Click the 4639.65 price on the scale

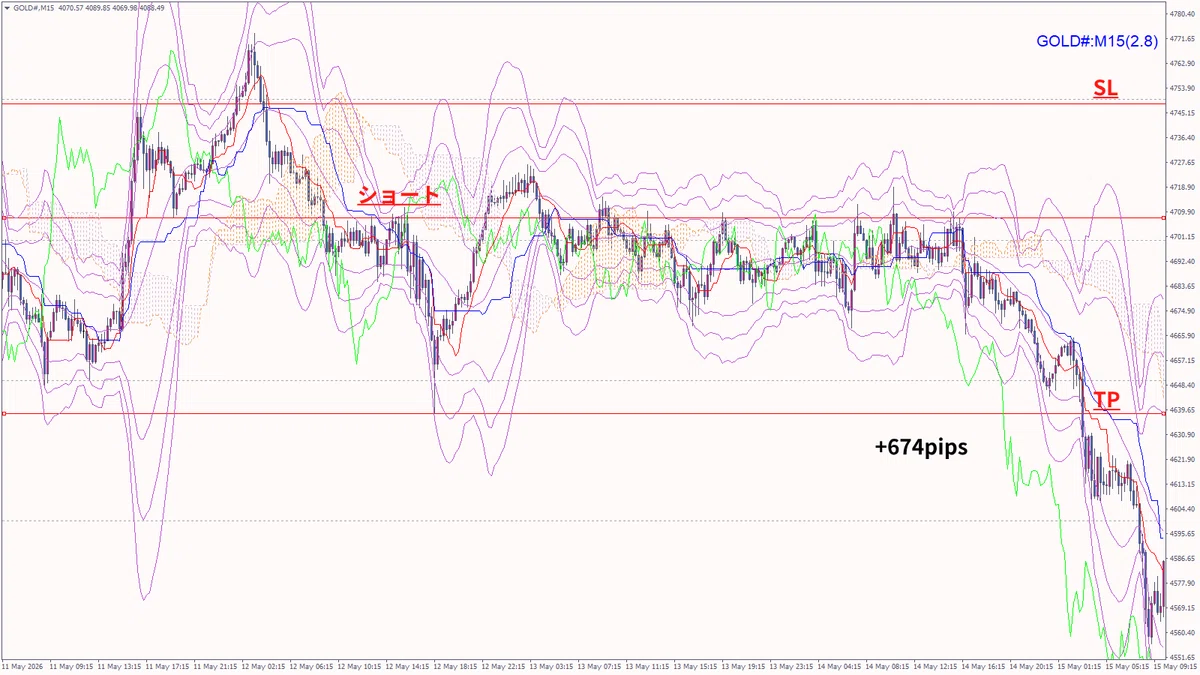click(x=1182, y=410)
